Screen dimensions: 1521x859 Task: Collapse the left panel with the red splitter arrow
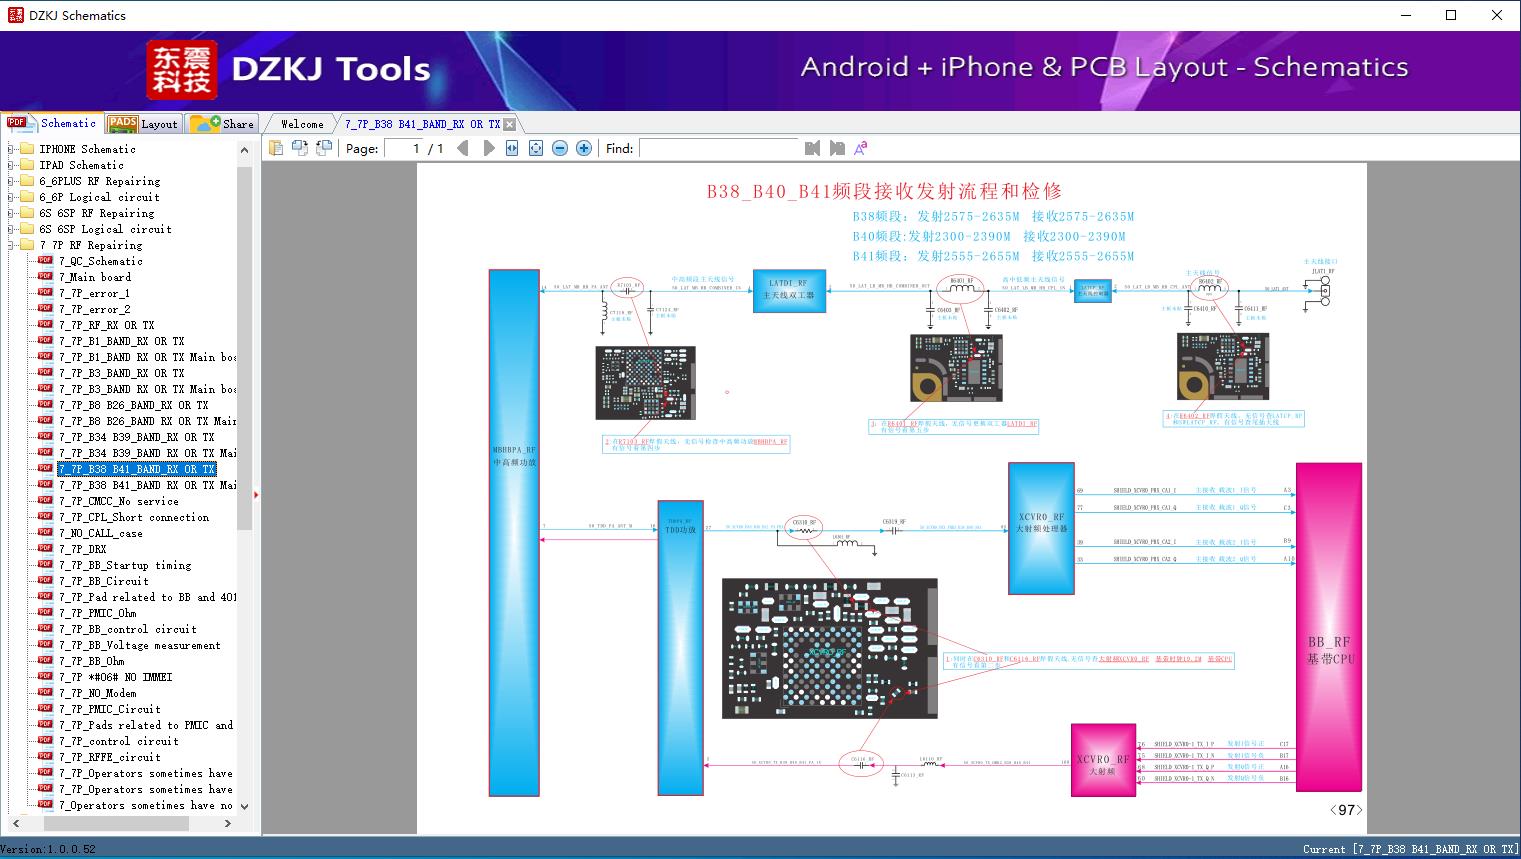click(256, 494)
